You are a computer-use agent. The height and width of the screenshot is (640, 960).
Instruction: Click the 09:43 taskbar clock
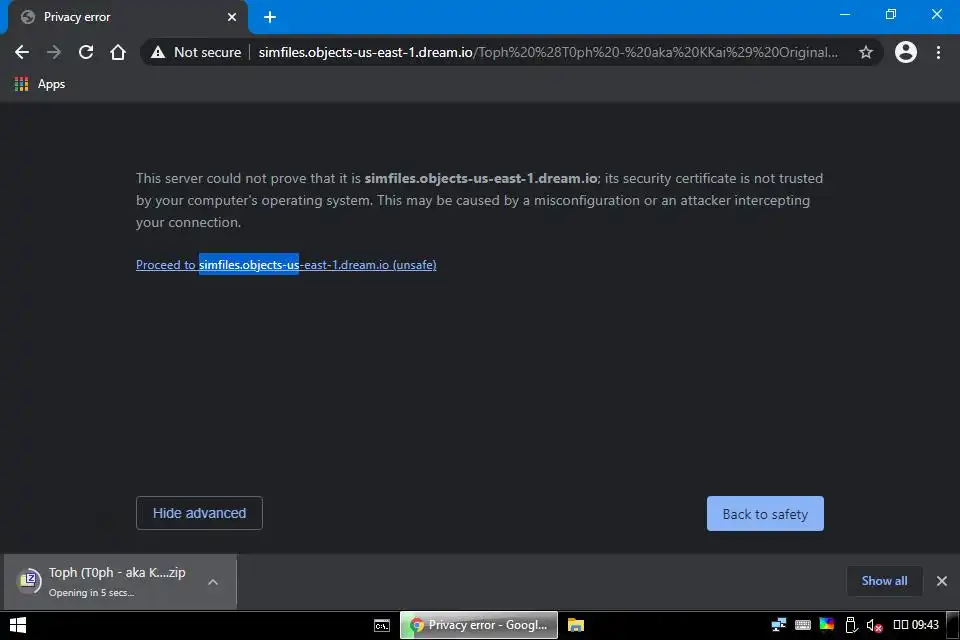point(916,625)
